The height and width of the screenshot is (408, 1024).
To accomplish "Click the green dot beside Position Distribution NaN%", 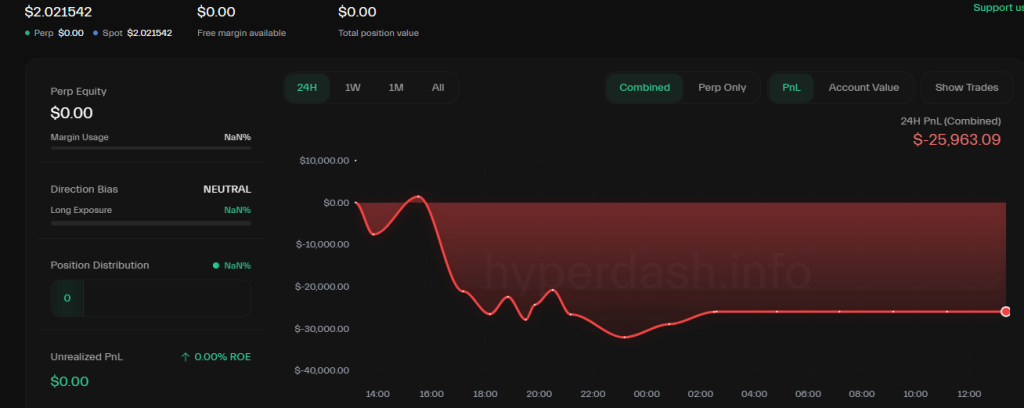I will [216, 266].
